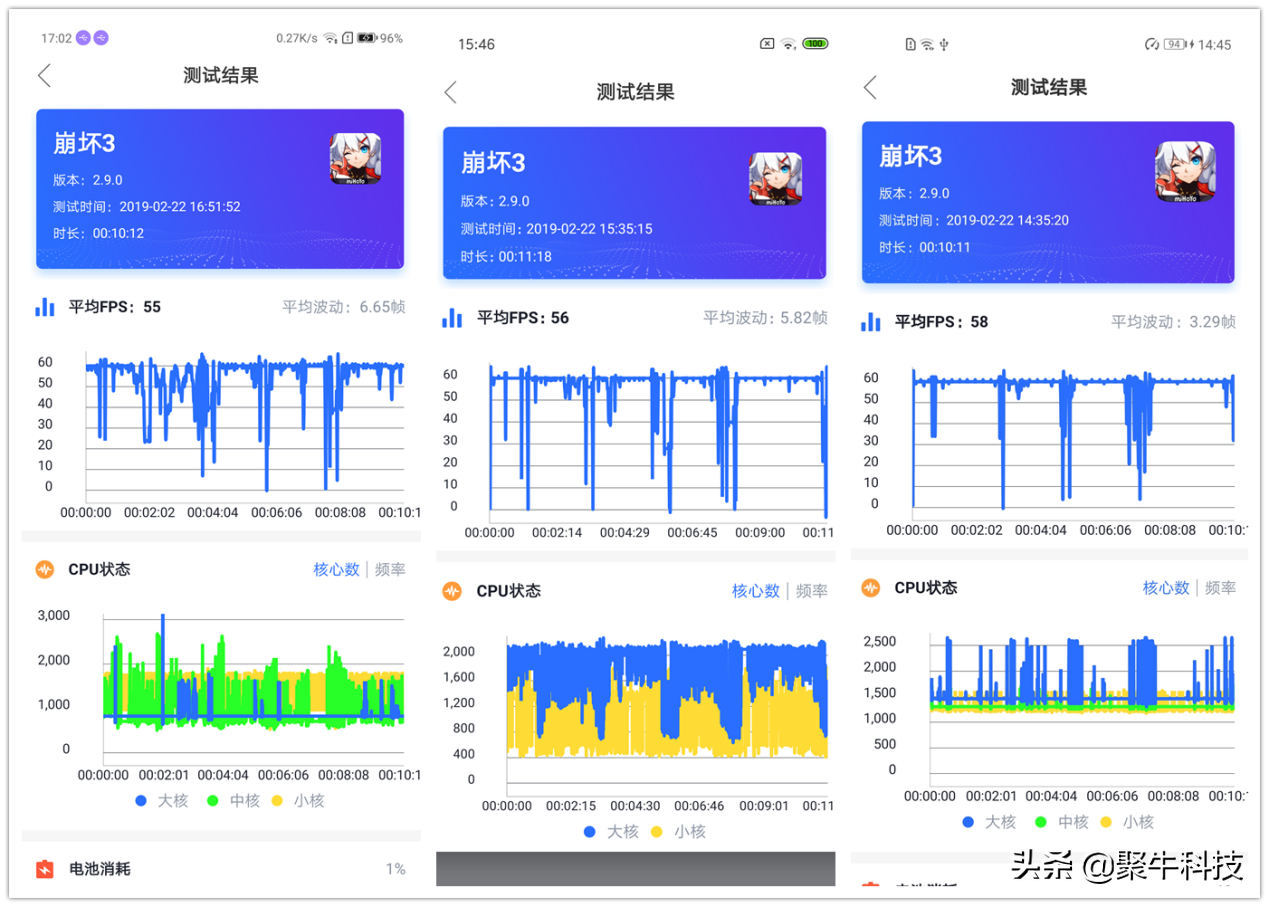This screenshot has height=907, width=1269.
Task: Toggle 小核 legend in right CPU chart
Action: tap(1126, 822)
